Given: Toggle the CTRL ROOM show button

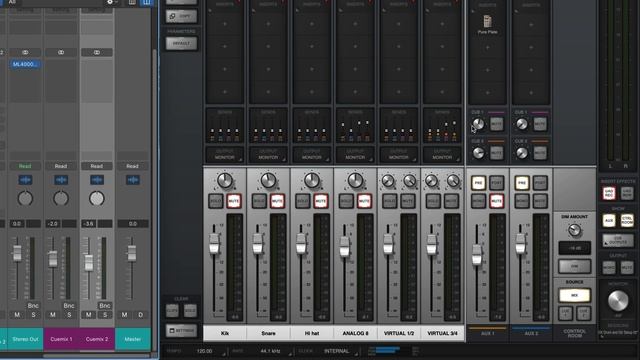Looking at the screenshot, I should (627, 220).
